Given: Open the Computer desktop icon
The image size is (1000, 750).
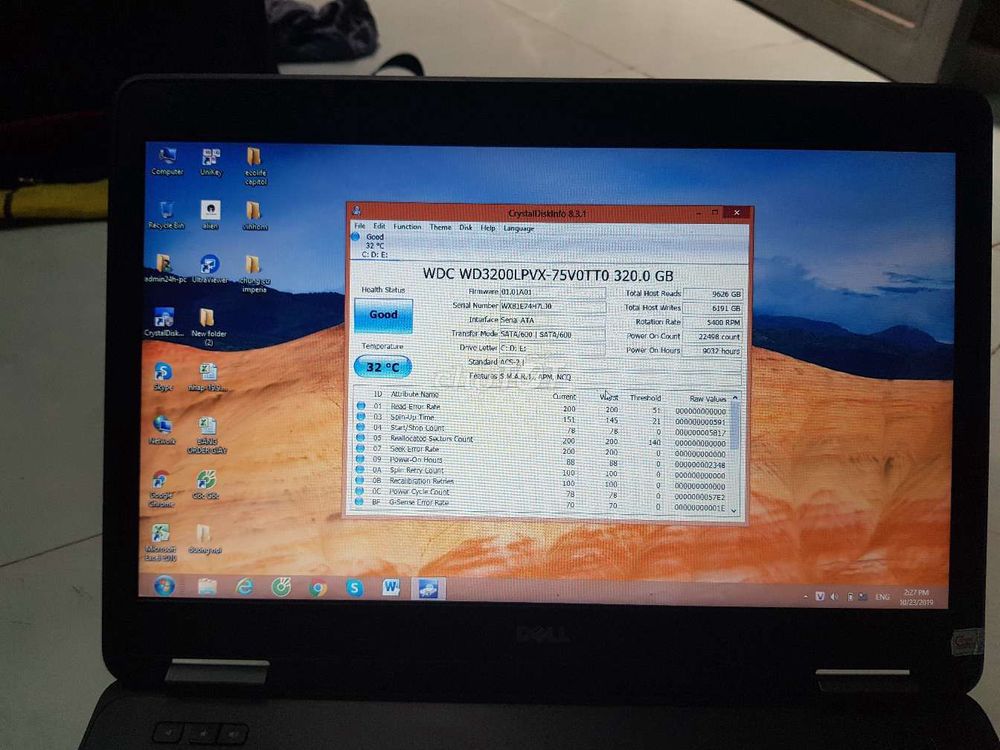Looking at the screenshot, I should pos(168,161).
